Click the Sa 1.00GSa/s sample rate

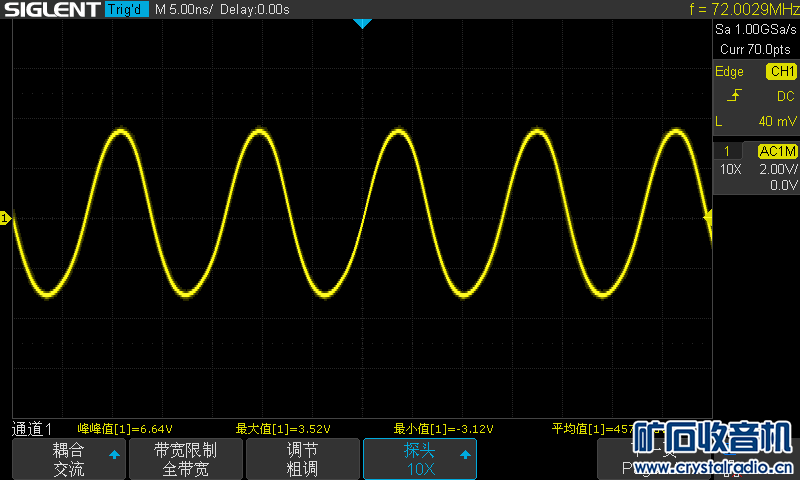coord(756,30)
